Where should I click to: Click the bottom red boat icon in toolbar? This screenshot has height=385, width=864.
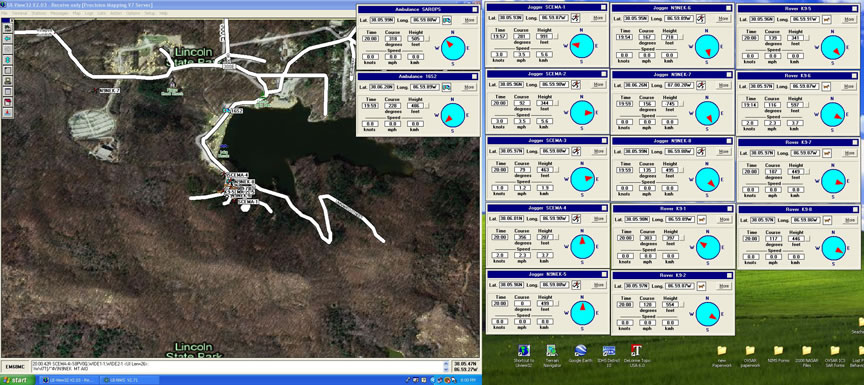point(8,112)
